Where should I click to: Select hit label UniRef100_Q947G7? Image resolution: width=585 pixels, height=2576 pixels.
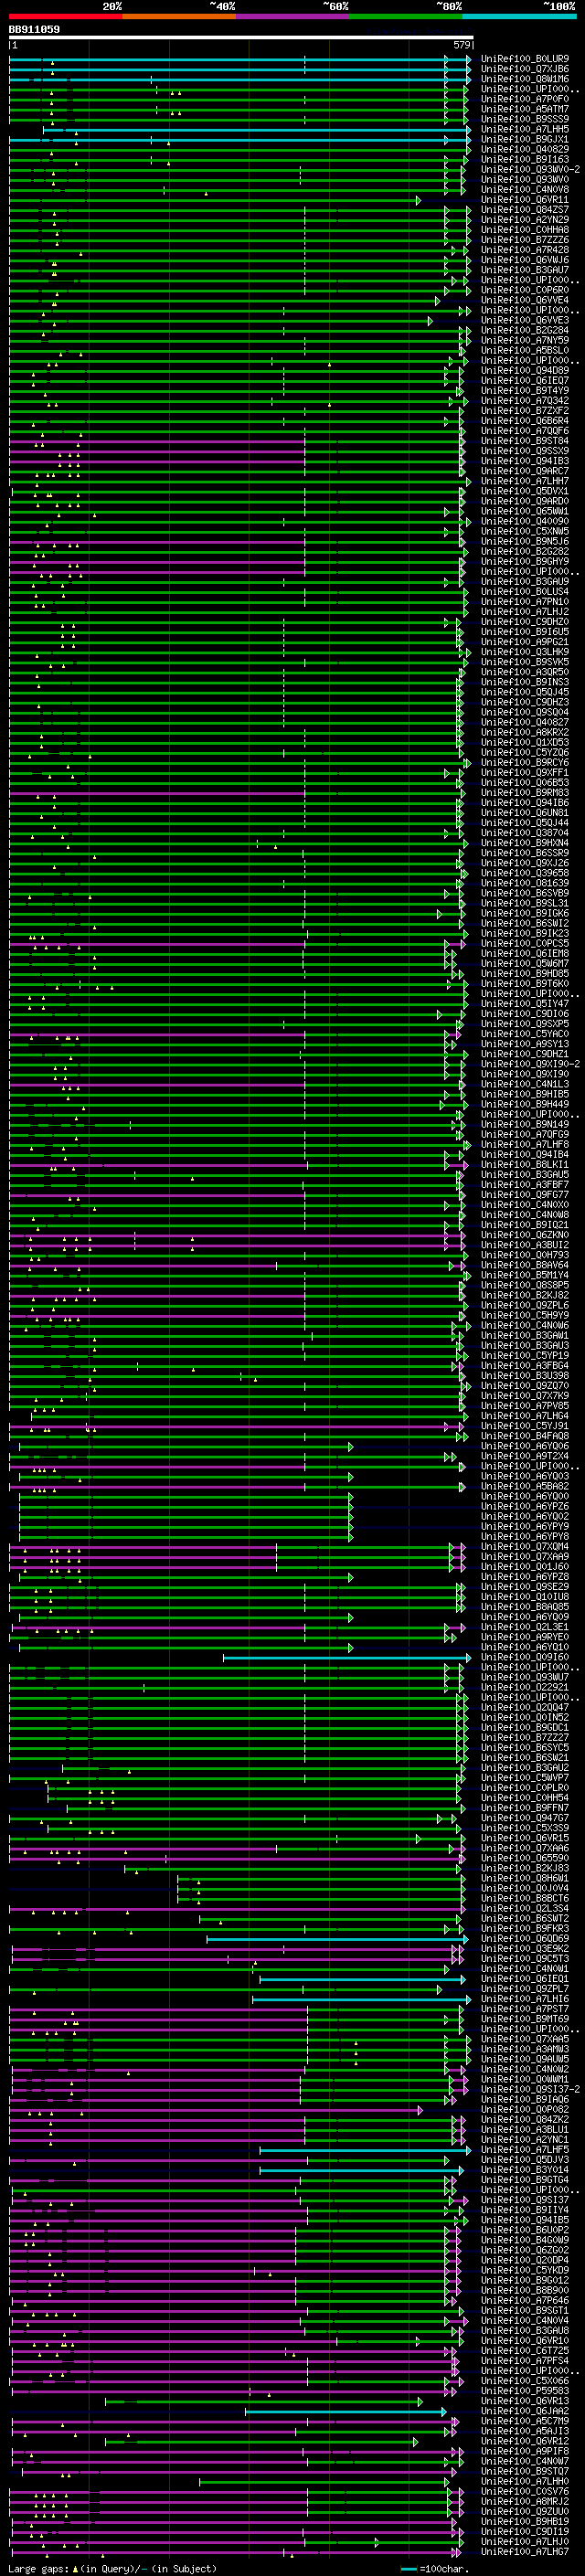pyautogui.click(x=524, y=1818)
